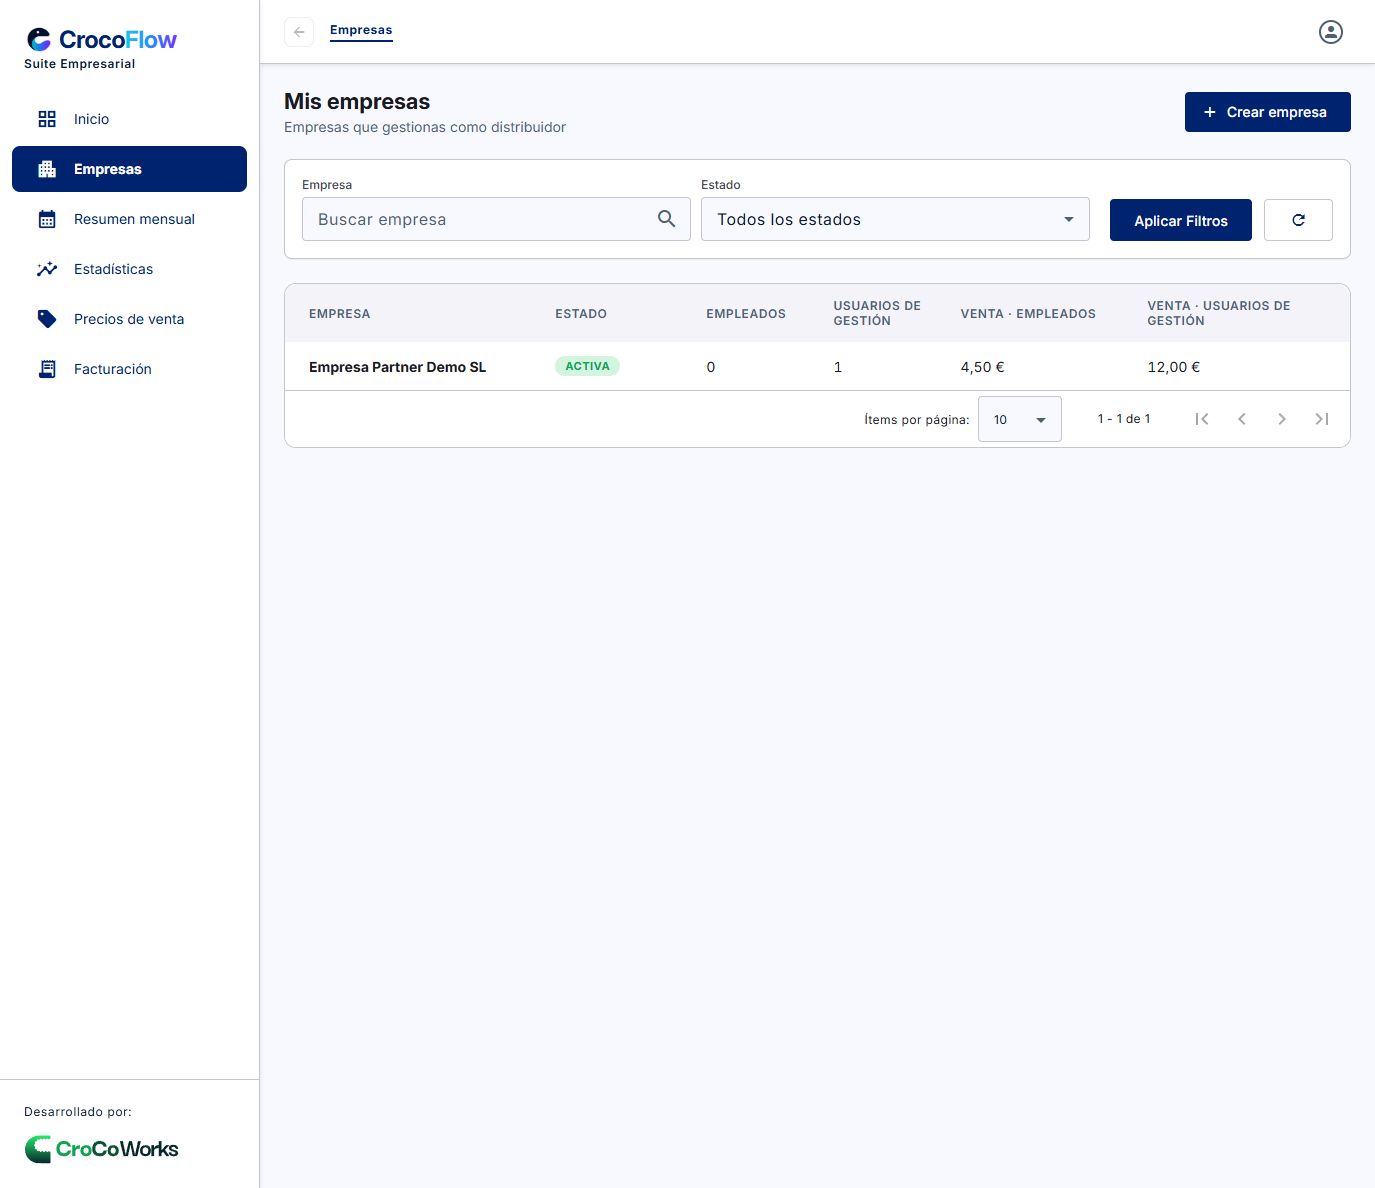1375x1188 pixels.
Task: Go to the previous page arrow
Action: point(1242,419)
